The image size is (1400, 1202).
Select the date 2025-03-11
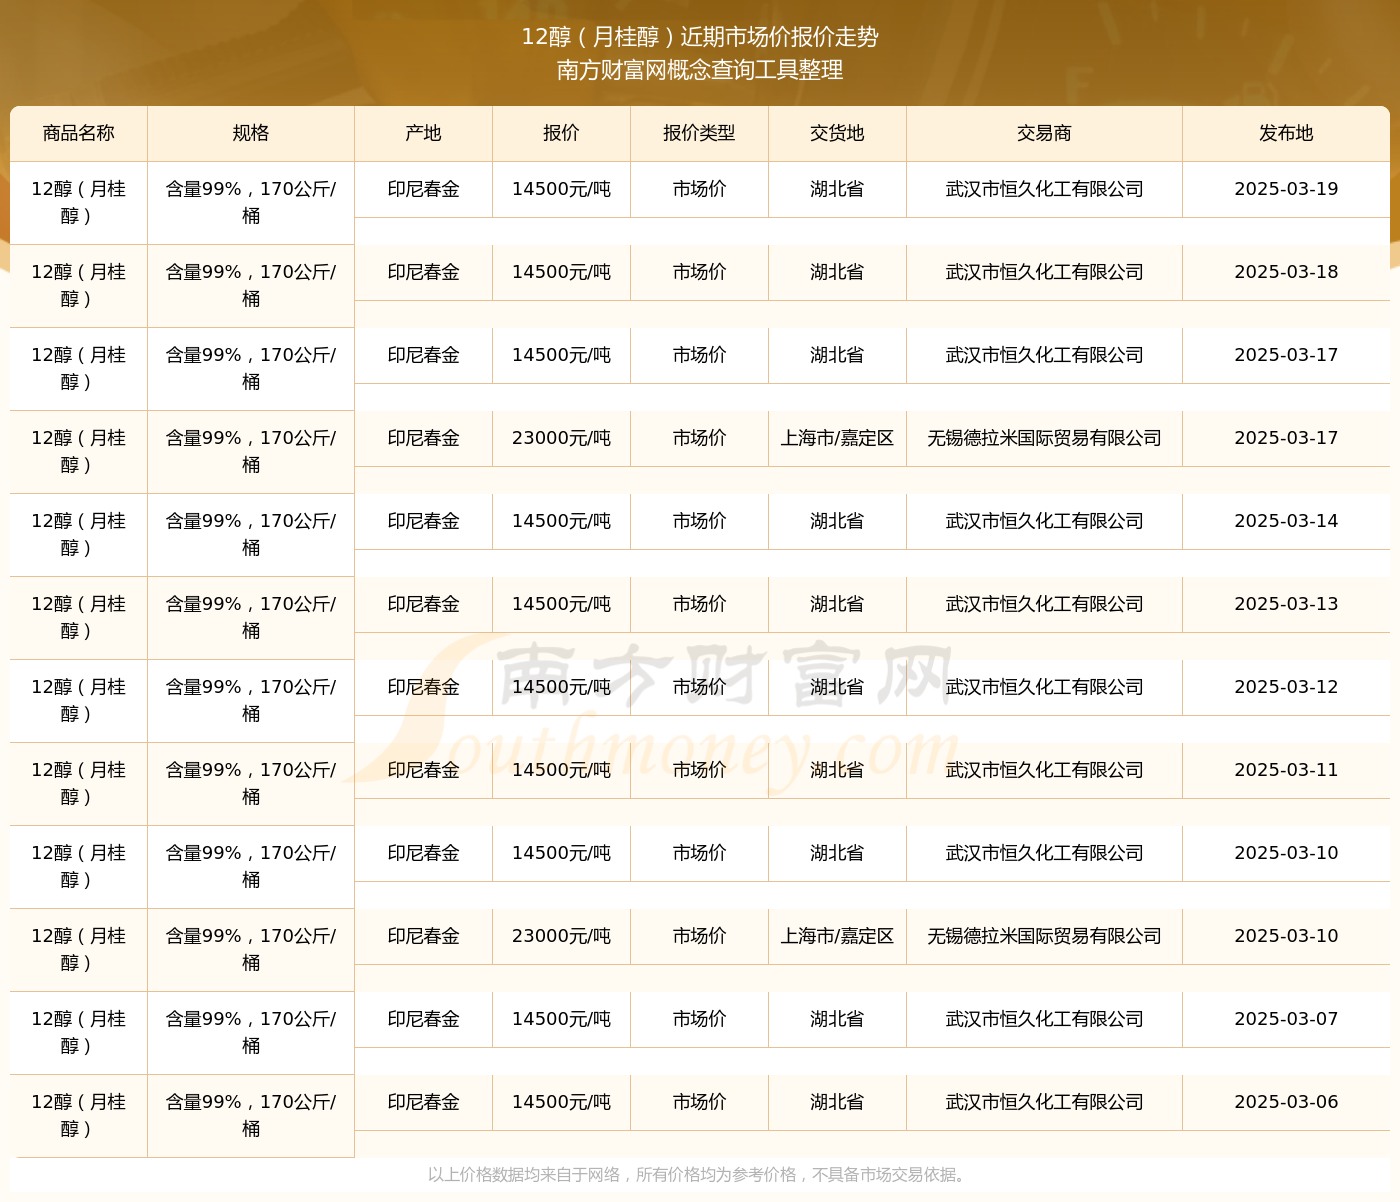(1286, 770)
